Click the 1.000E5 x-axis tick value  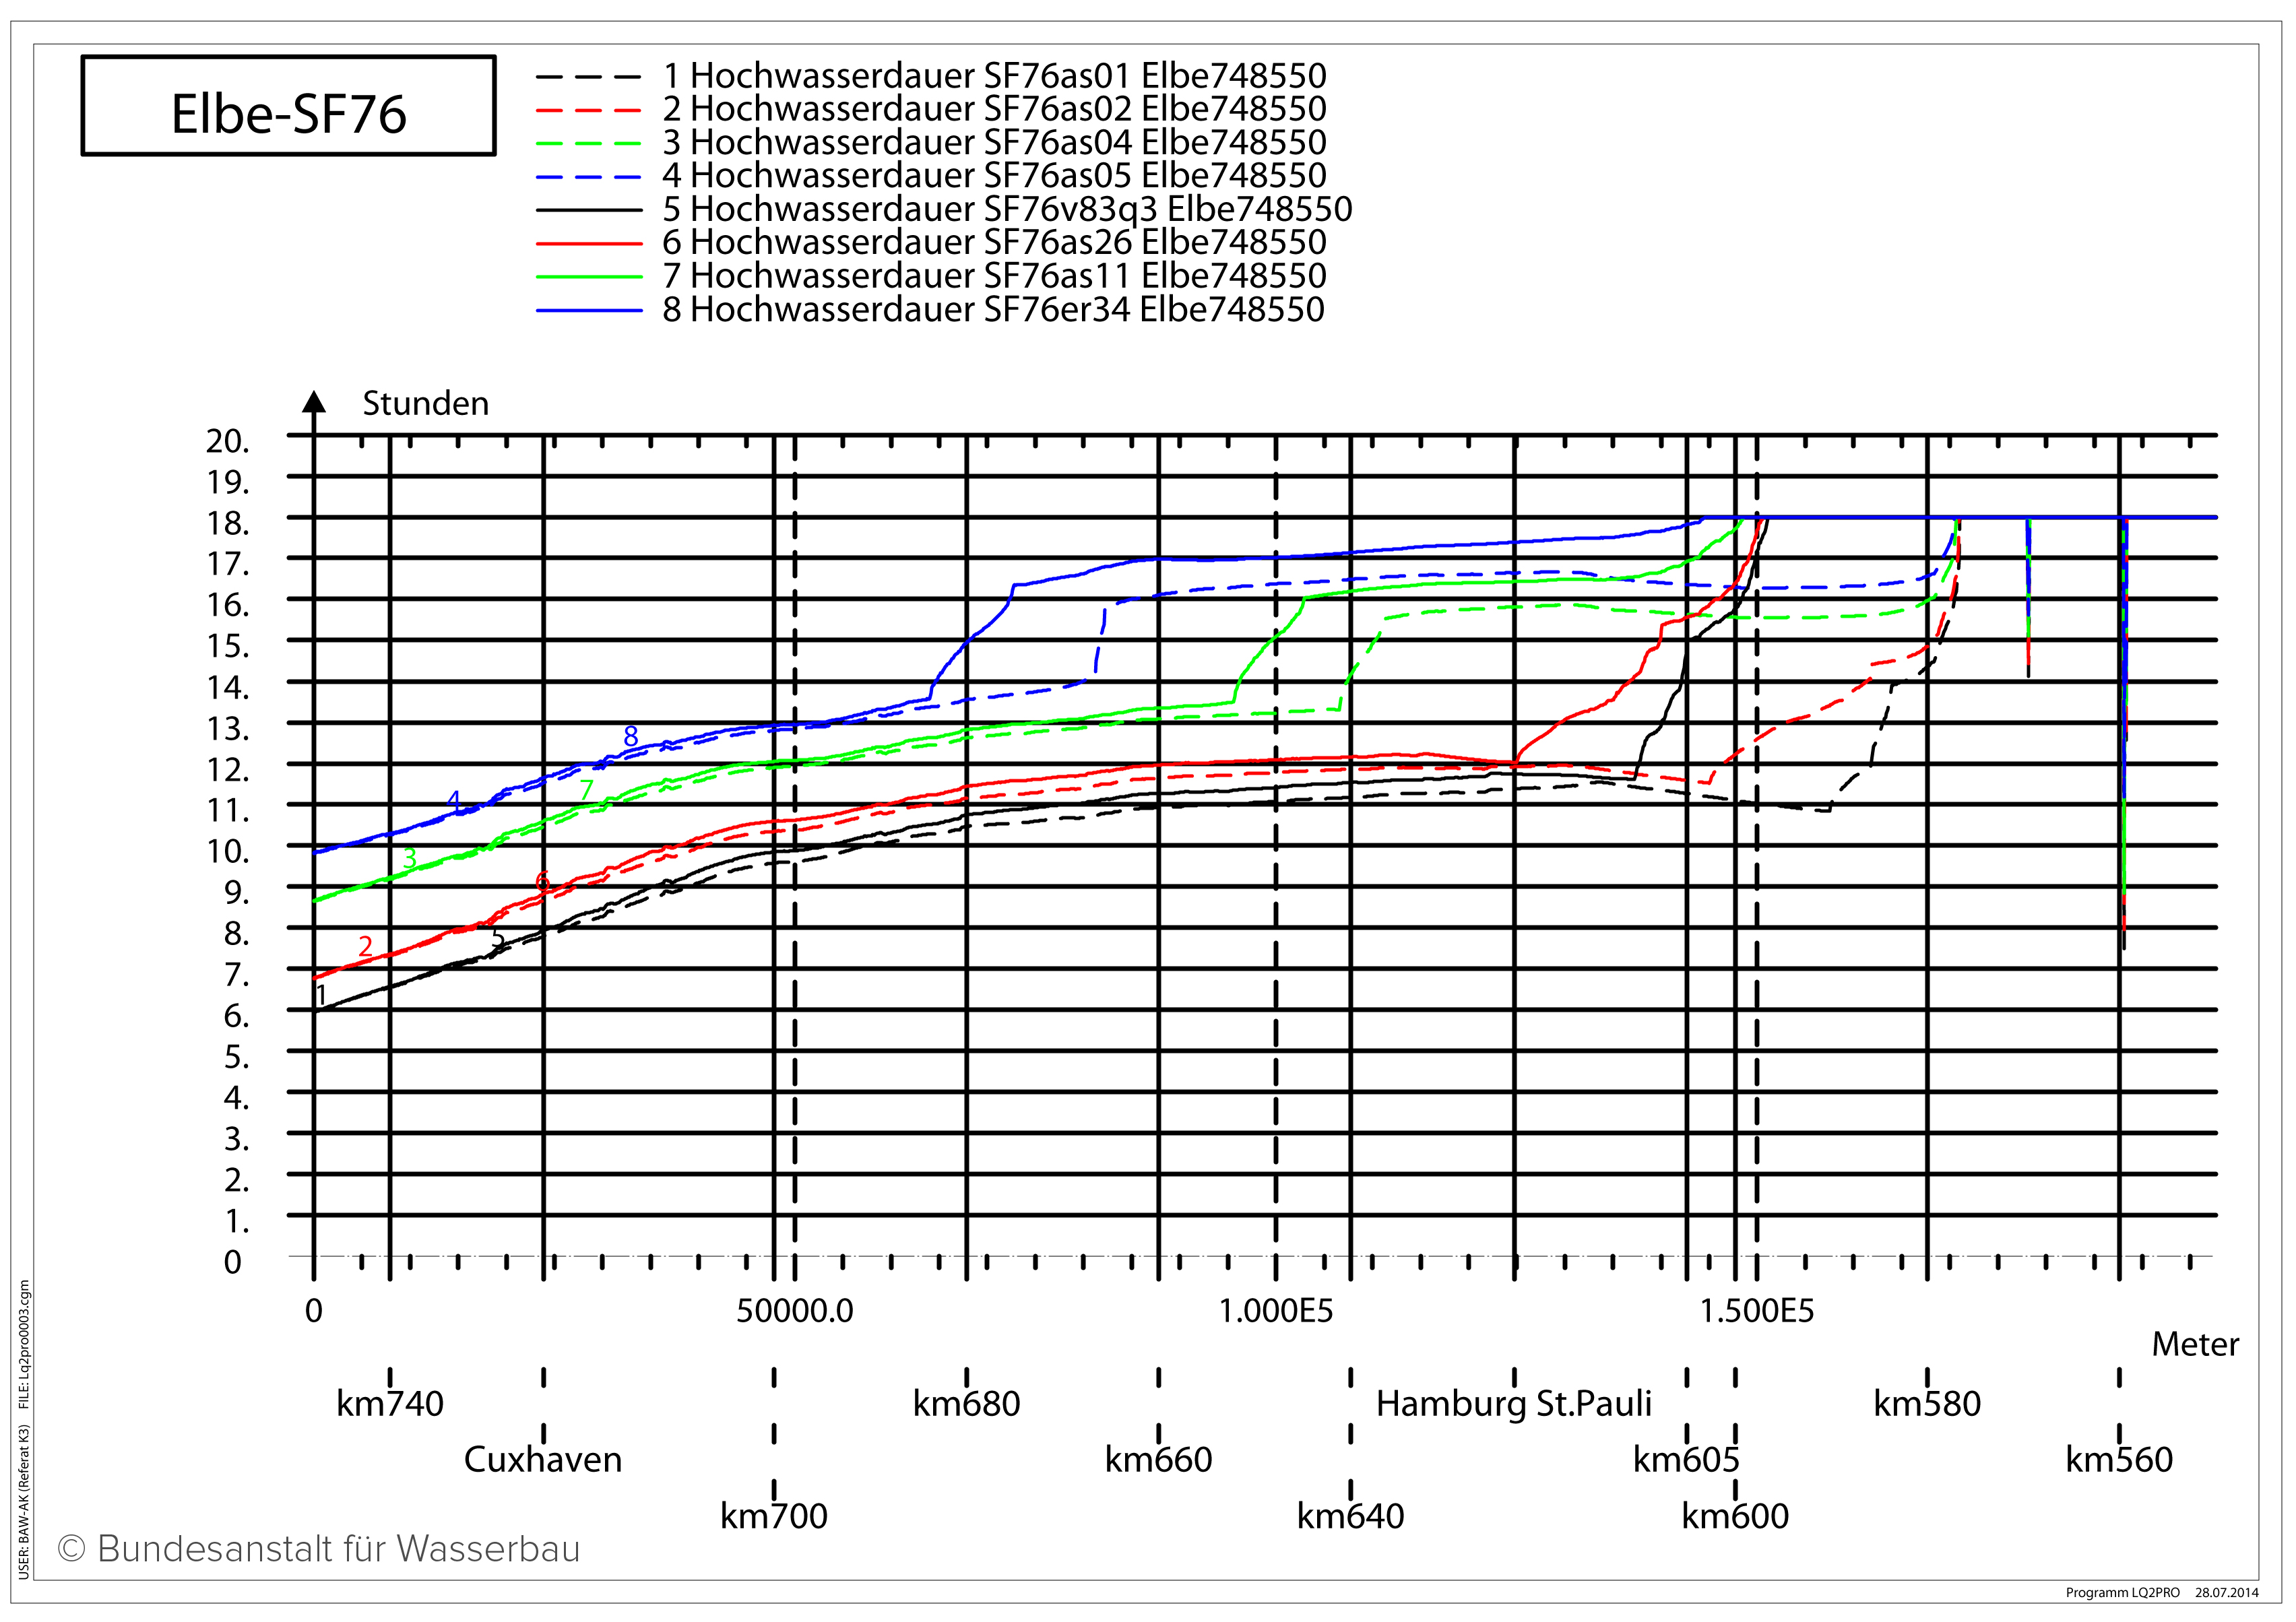(1275, 1311)
